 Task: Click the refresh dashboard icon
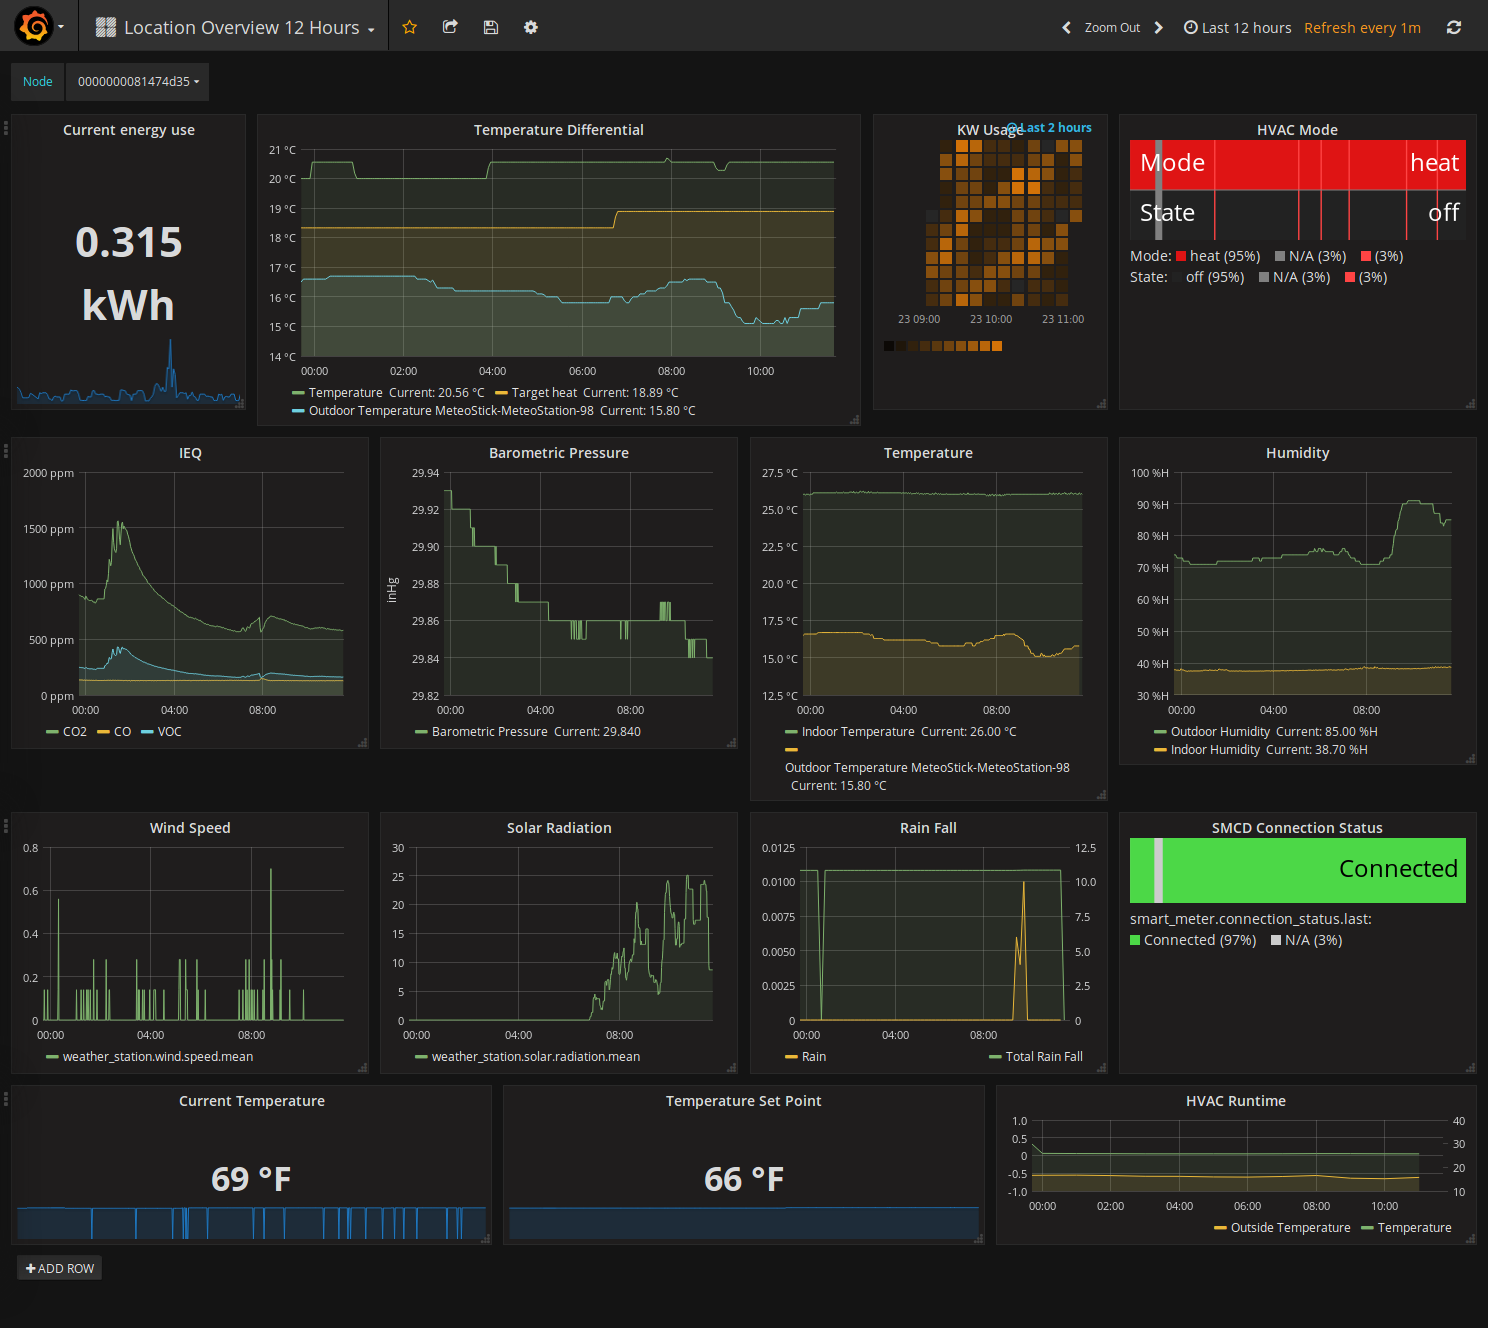pyautogui.click(x=1454, y=28)
